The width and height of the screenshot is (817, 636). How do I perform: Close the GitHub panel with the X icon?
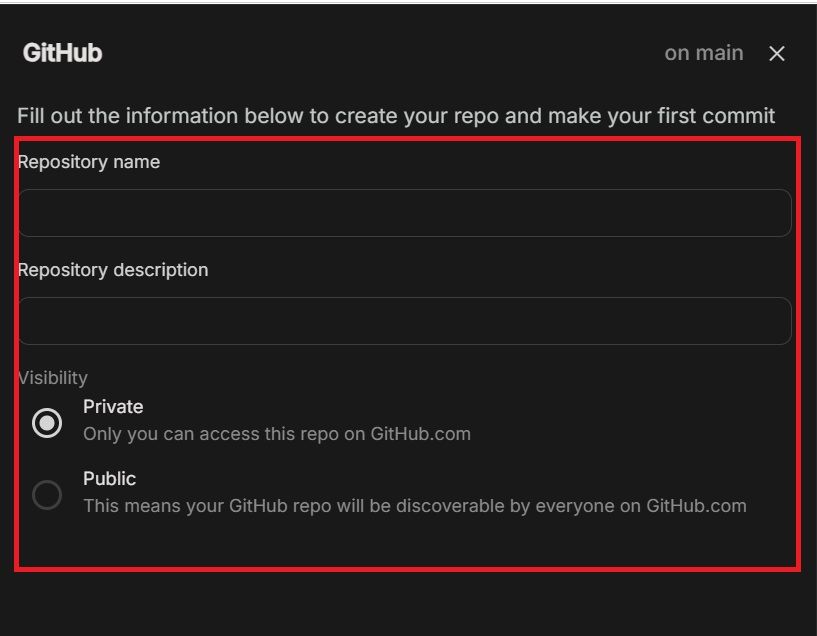777,54
